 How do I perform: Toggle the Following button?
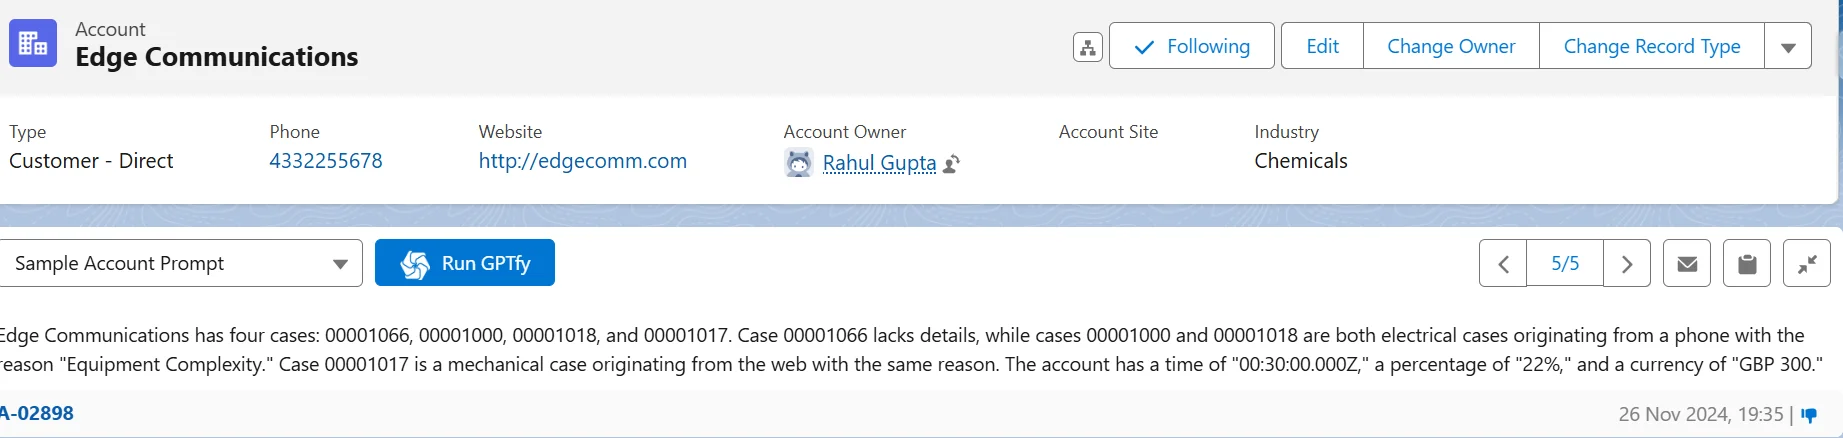[1192, 46]
